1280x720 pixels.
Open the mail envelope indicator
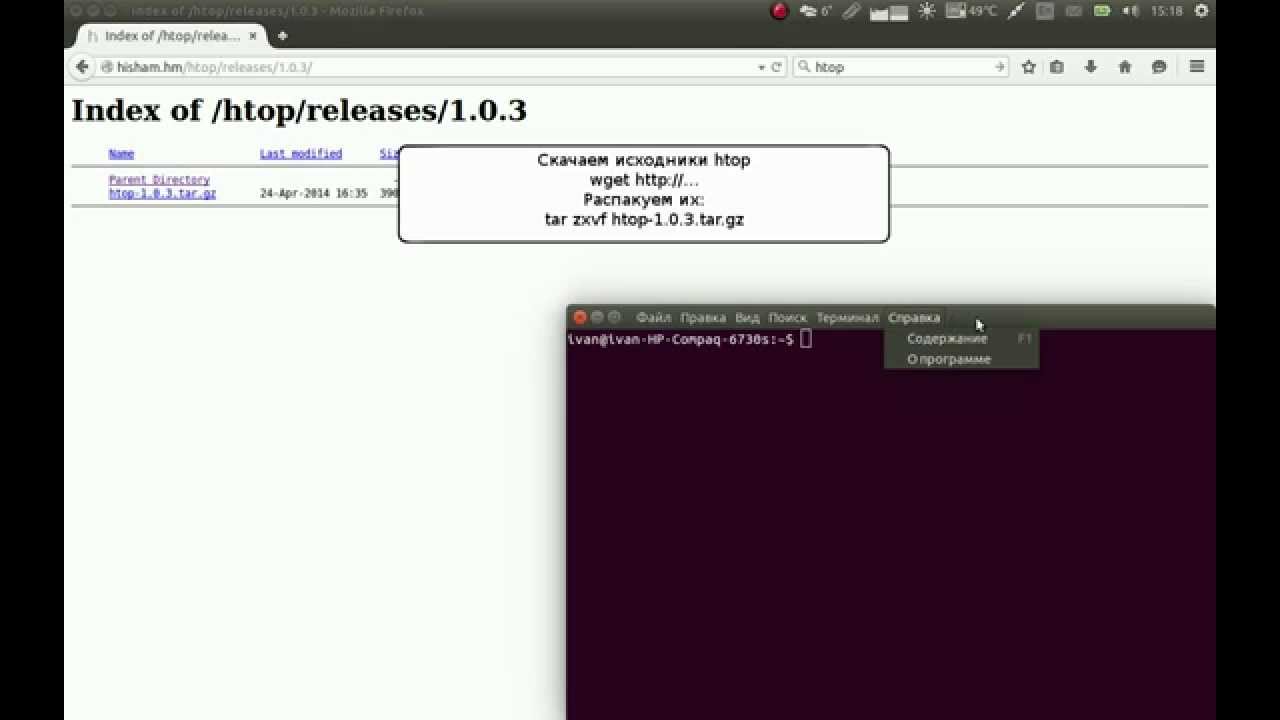[x=1073, y=11]
